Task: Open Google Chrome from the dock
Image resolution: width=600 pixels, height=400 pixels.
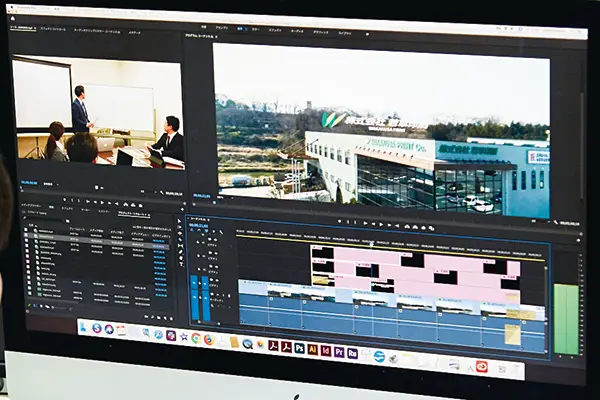Action: 196,338
